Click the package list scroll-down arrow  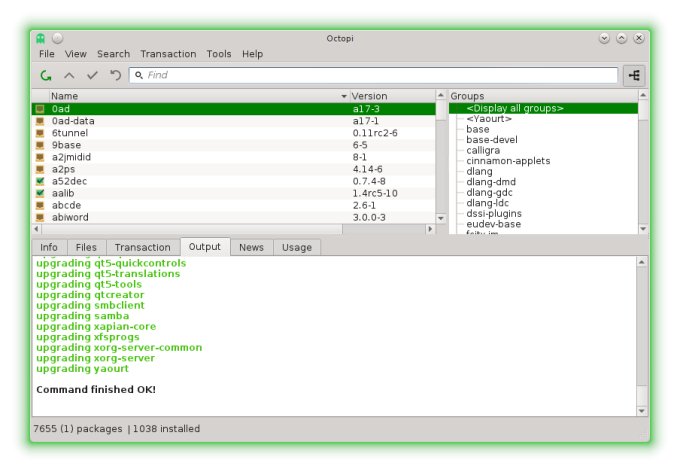[x=441, y=217]
